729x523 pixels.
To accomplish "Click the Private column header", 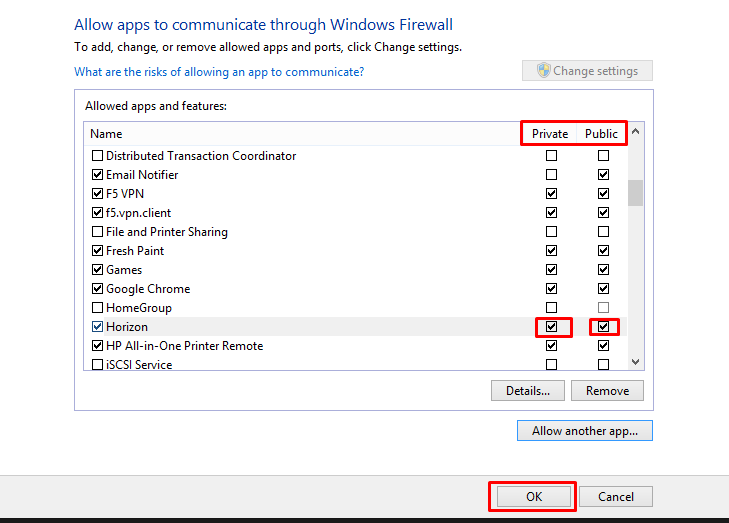I will (550, 134).
